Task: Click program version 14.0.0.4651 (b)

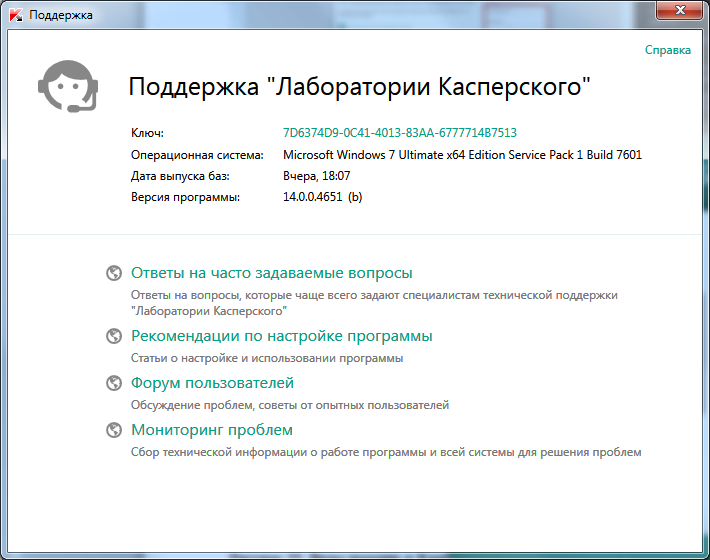Action: click(x=322, y=197)
